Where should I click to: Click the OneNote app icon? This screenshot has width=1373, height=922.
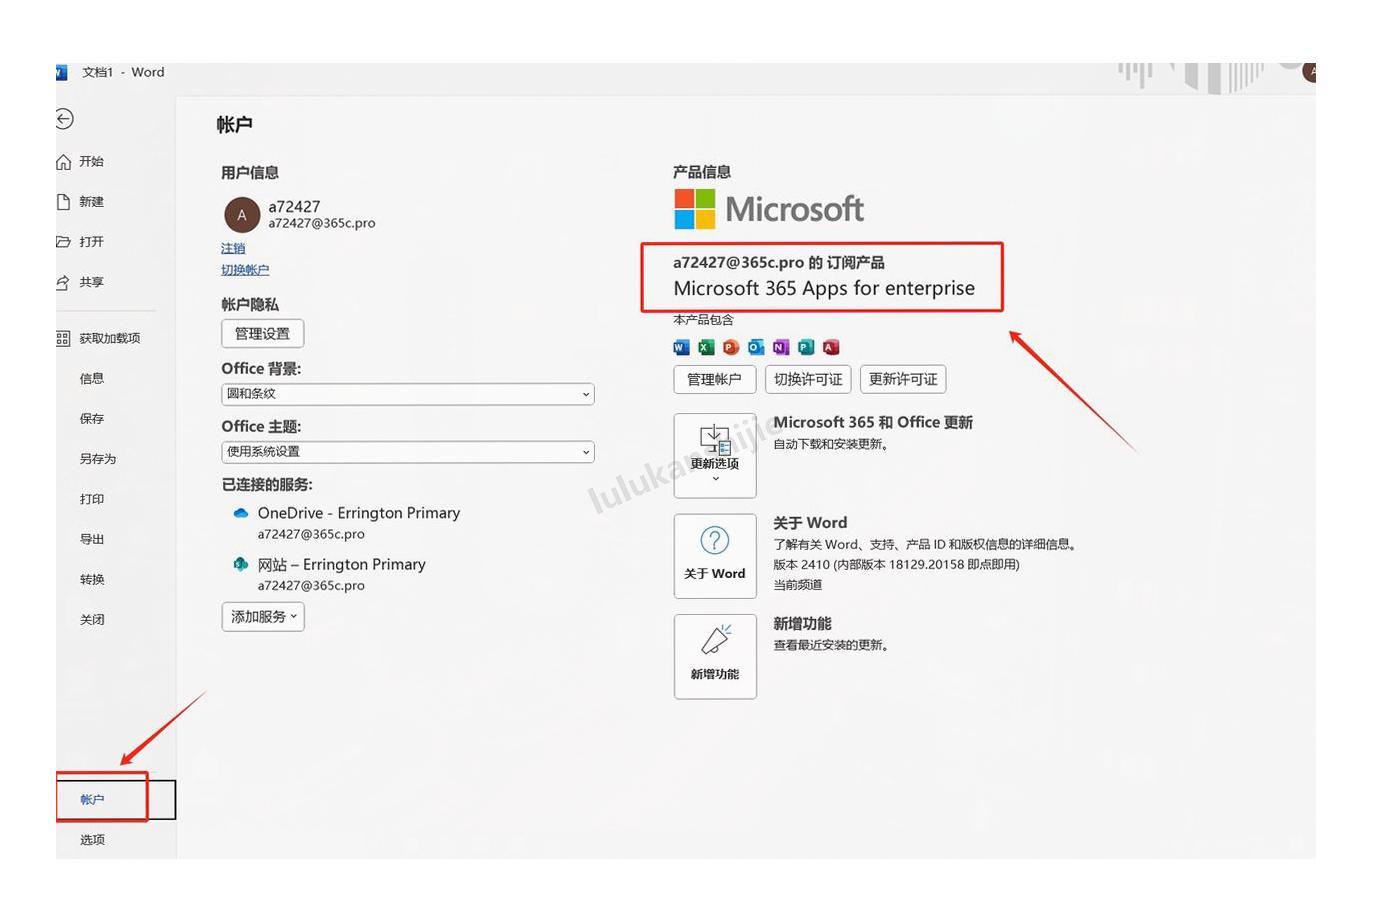click(x=781, y=347)
